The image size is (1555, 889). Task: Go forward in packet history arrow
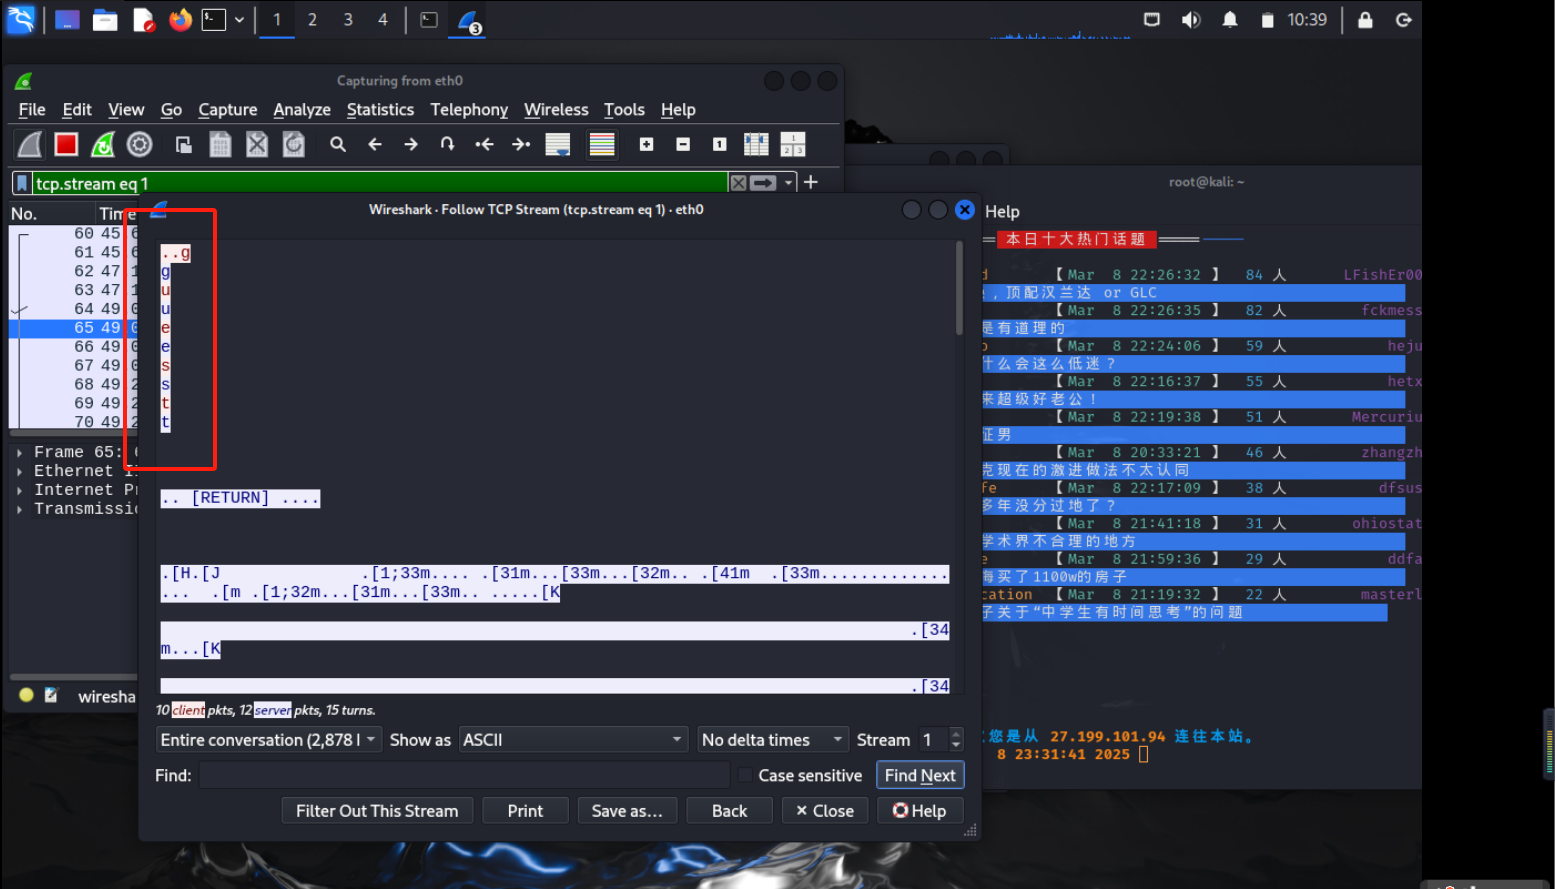[x=411, y=145]
